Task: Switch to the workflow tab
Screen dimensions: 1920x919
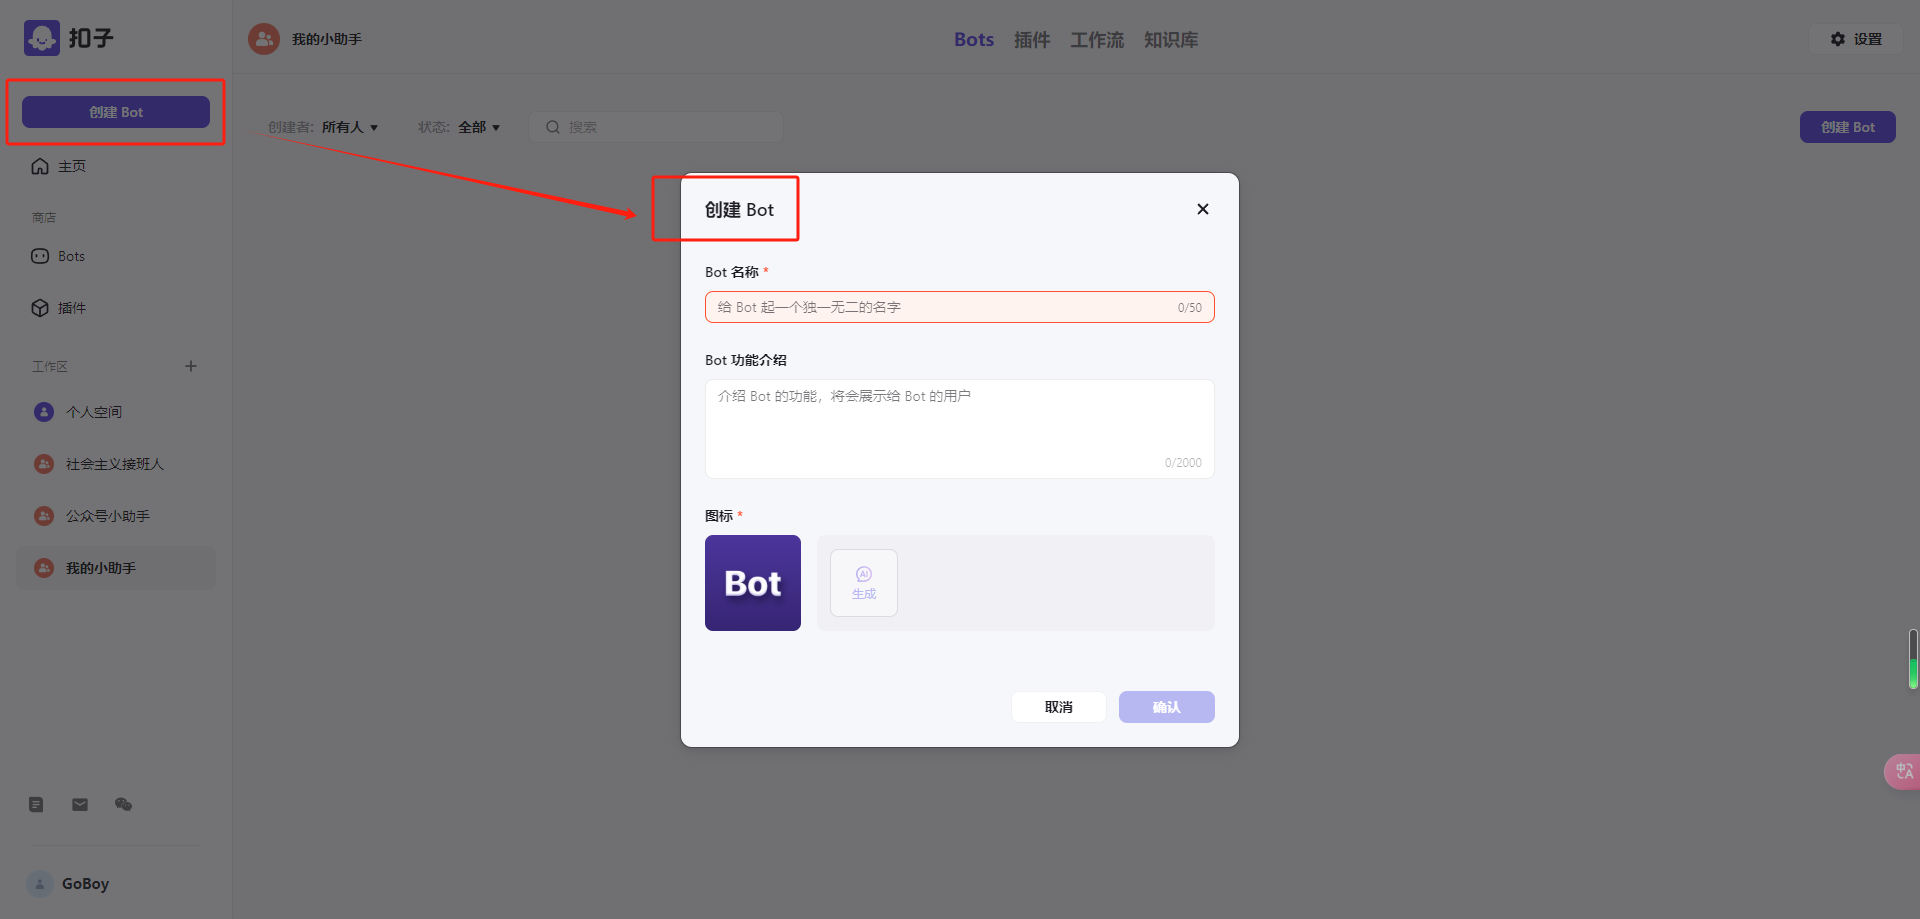Action: (x=1097, y=40)
